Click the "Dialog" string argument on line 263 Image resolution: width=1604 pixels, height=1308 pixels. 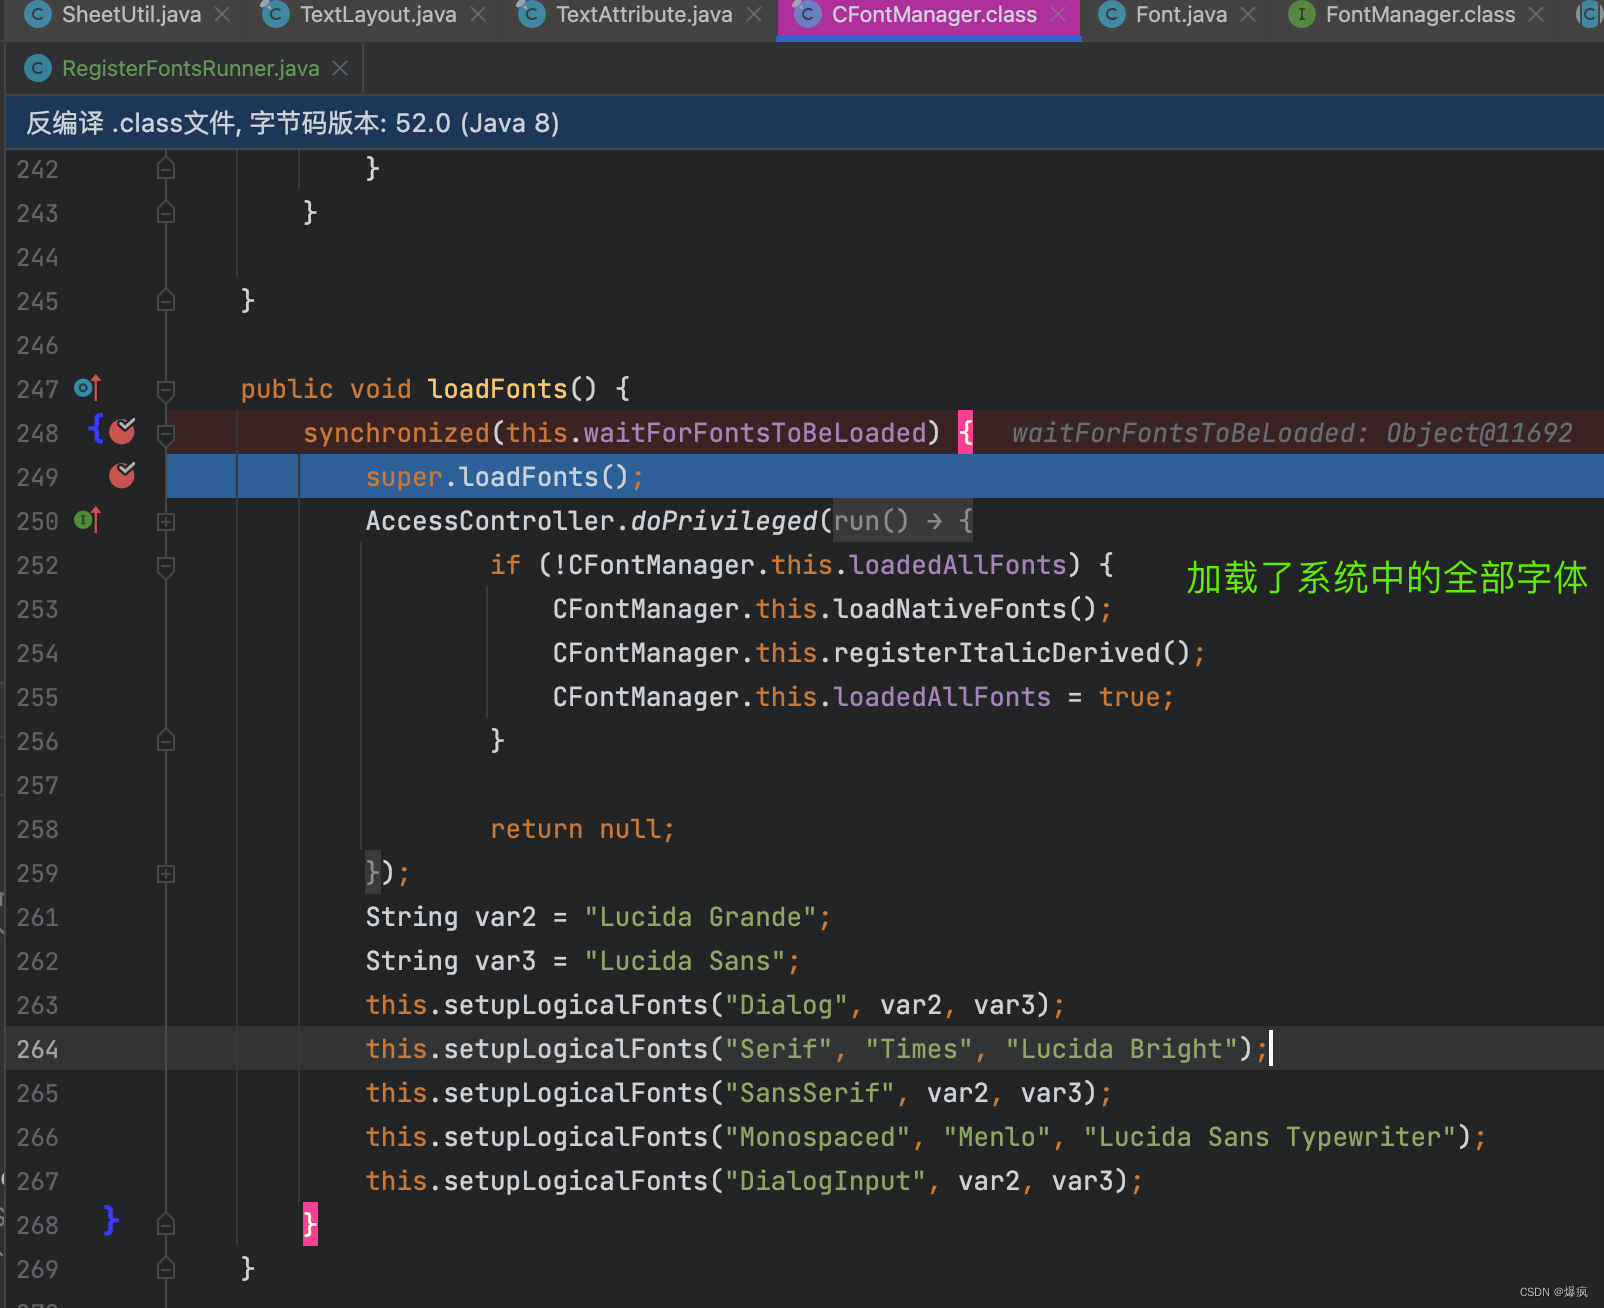[x=786, y=1005]
